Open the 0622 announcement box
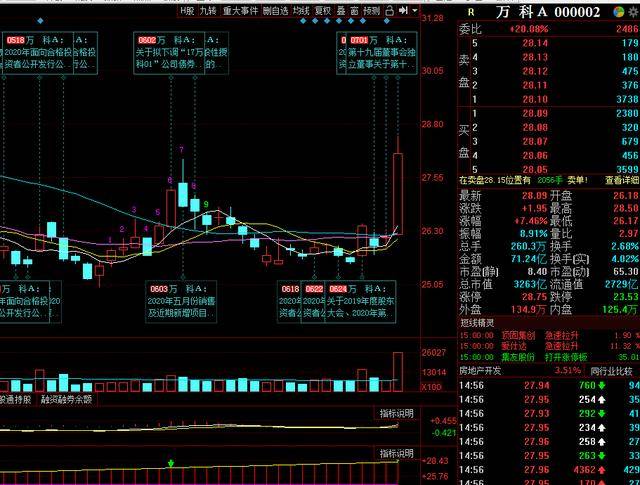 [x=313, y=301]
